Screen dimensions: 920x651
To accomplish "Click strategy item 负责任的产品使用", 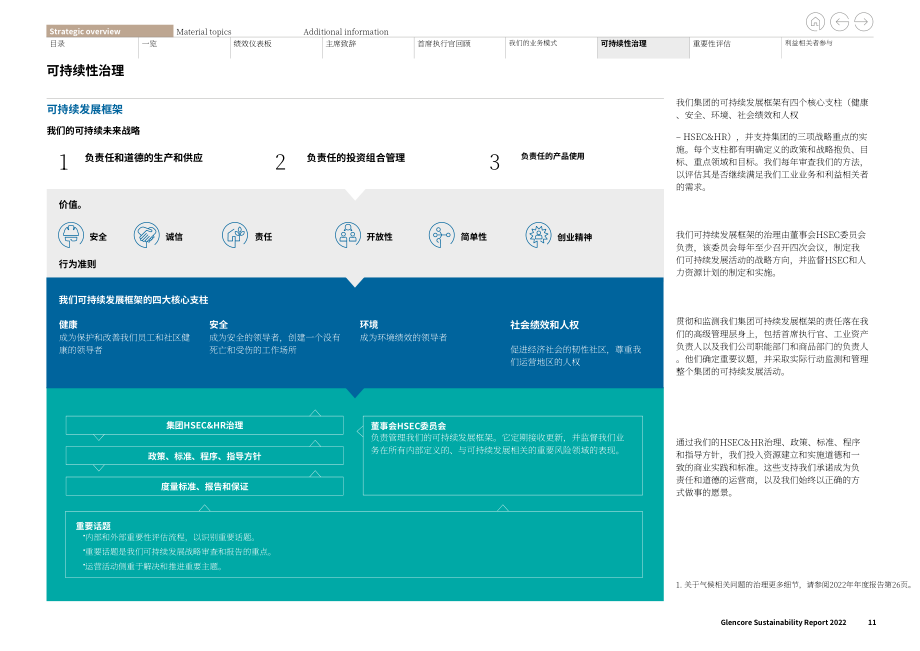I will pyautogui.click(x=552, y=156).
